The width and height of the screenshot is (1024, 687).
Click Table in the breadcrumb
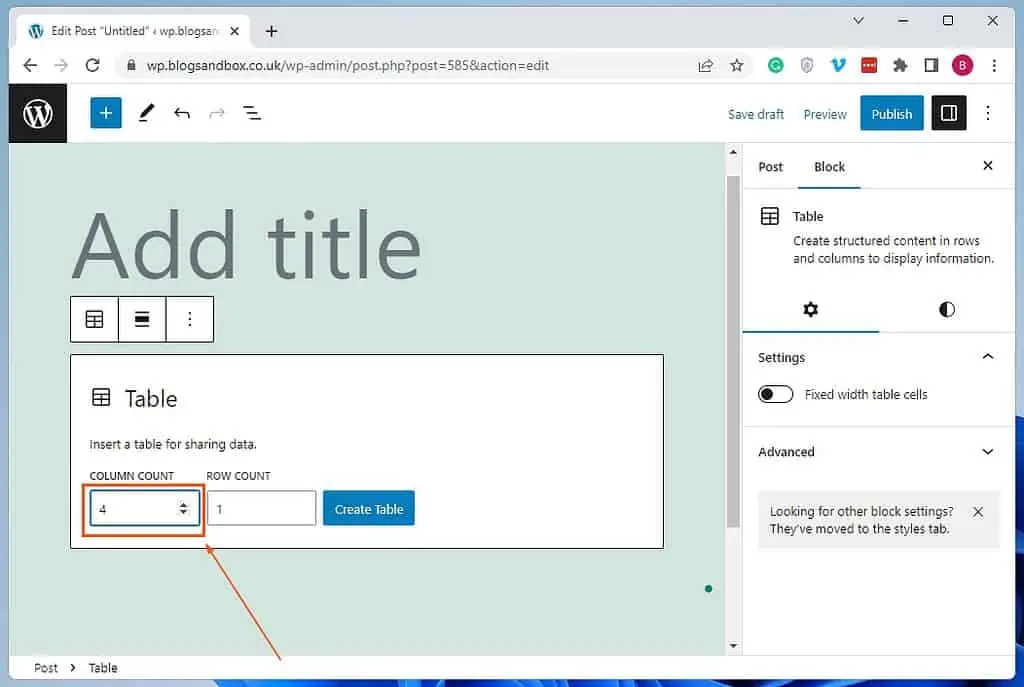click(103, 668)
